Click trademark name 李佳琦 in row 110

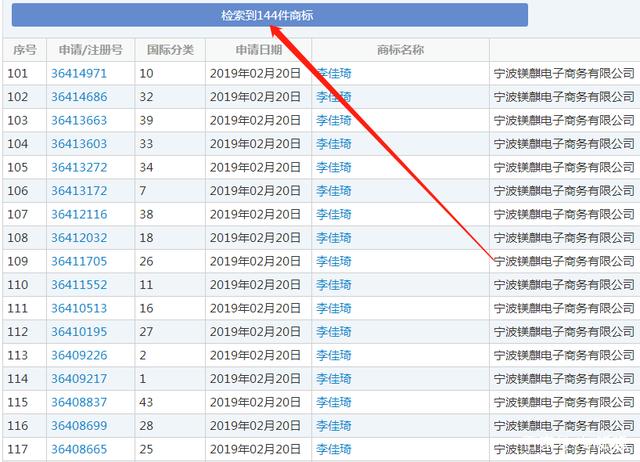click(333, 285)
